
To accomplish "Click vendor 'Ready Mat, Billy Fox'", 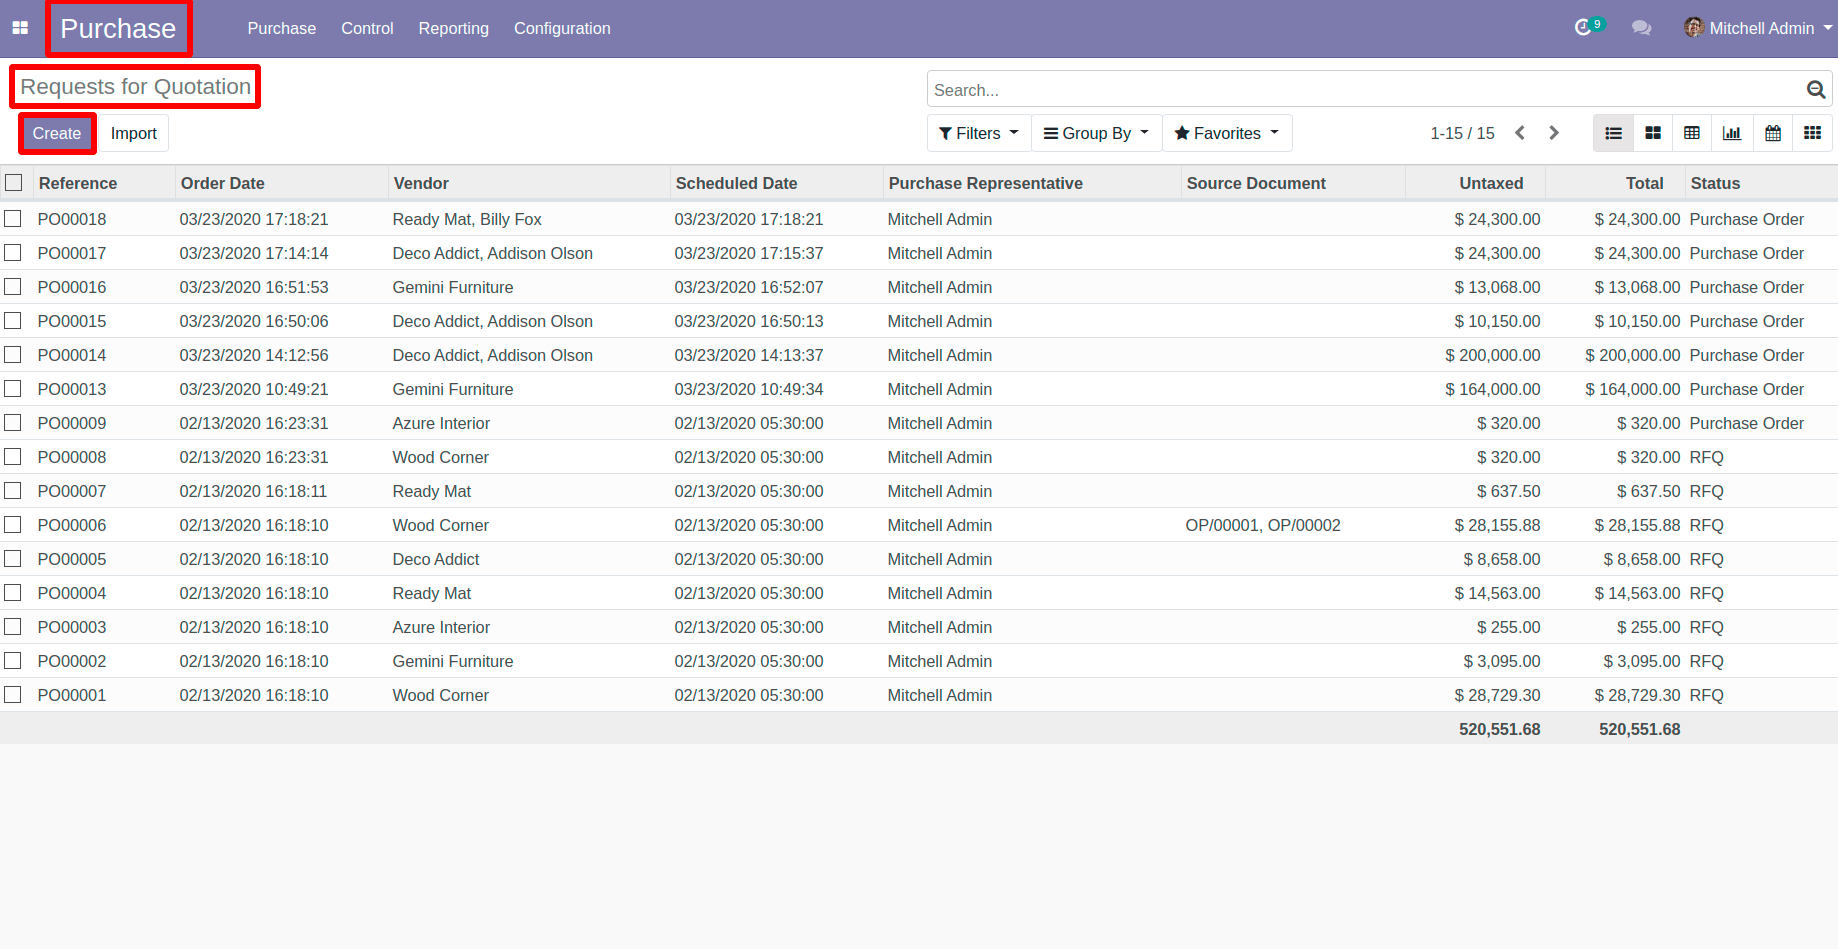I will (x=467, y=219).
